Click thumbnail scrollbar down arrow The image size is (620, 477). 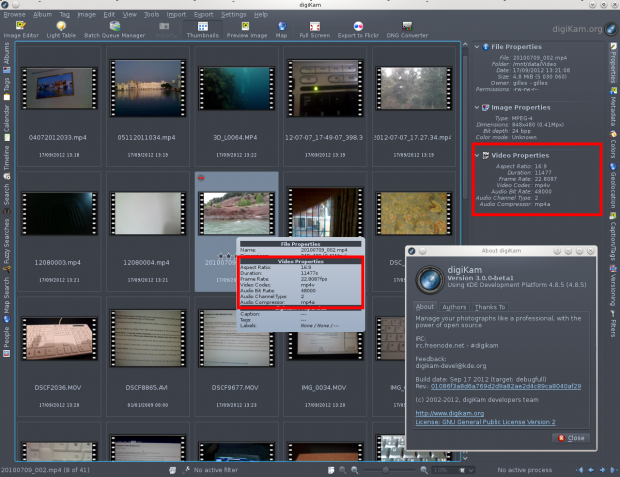[x=465, y=458]
